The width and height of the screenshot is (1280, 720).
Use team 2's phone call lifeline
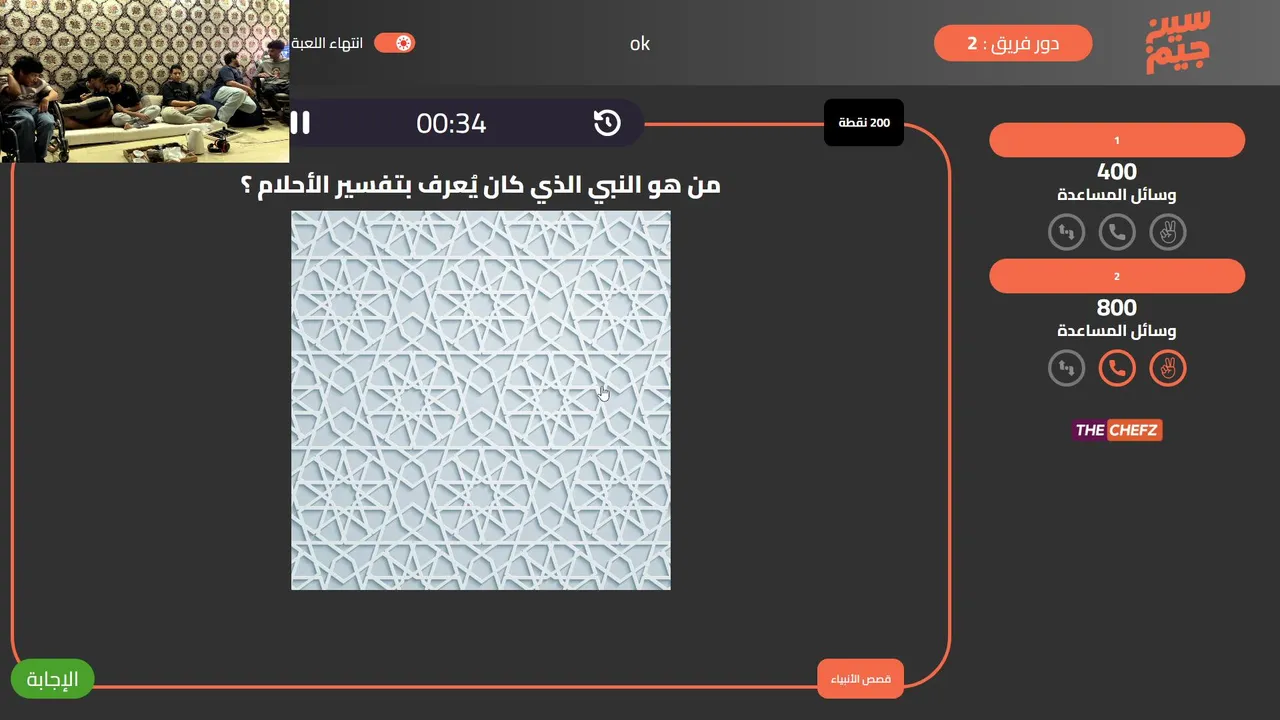click(x=1117, y=368)
